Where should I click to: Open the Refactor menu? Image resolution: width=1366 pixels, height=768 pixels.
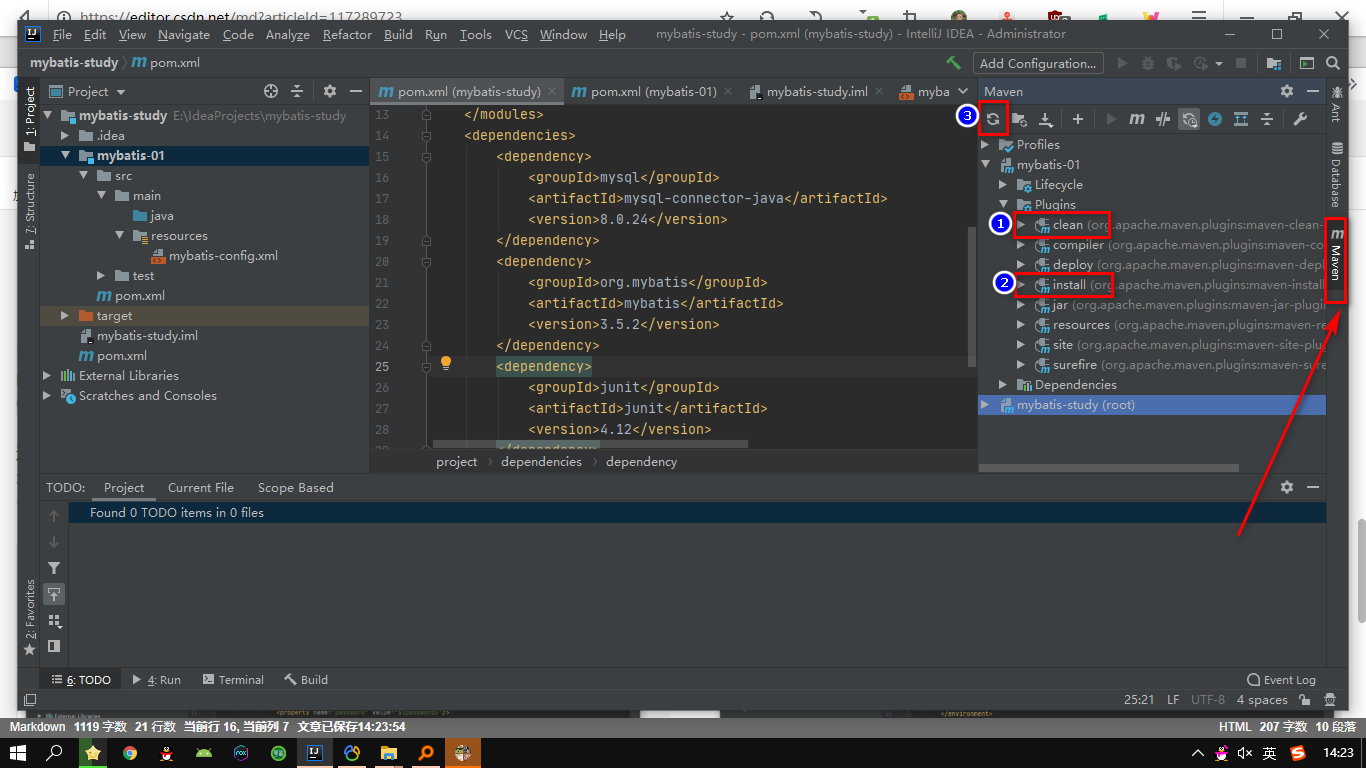[x=346, y=34]
